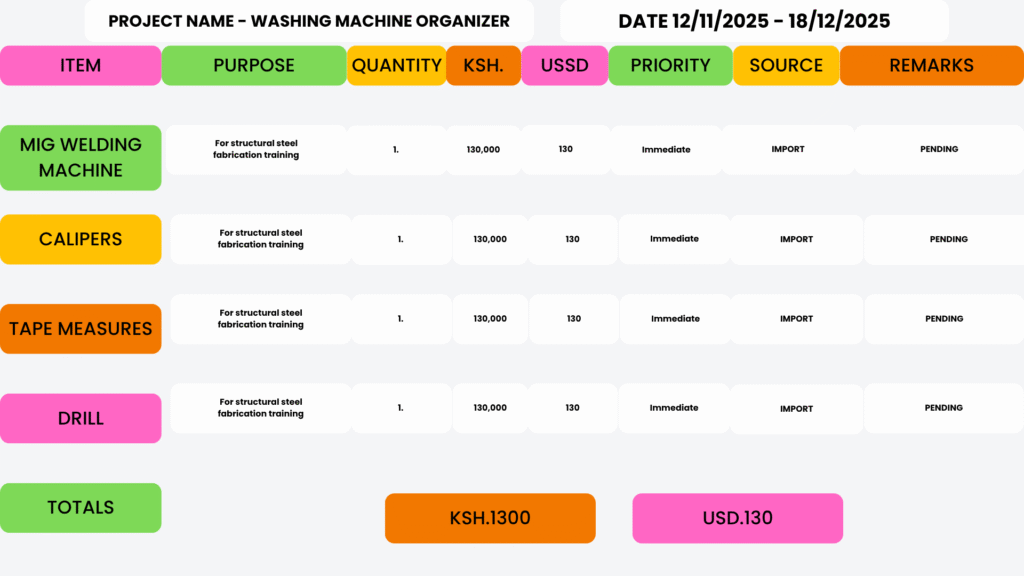Click the IMPORT source in the Tape Measures row

point(796,319)
